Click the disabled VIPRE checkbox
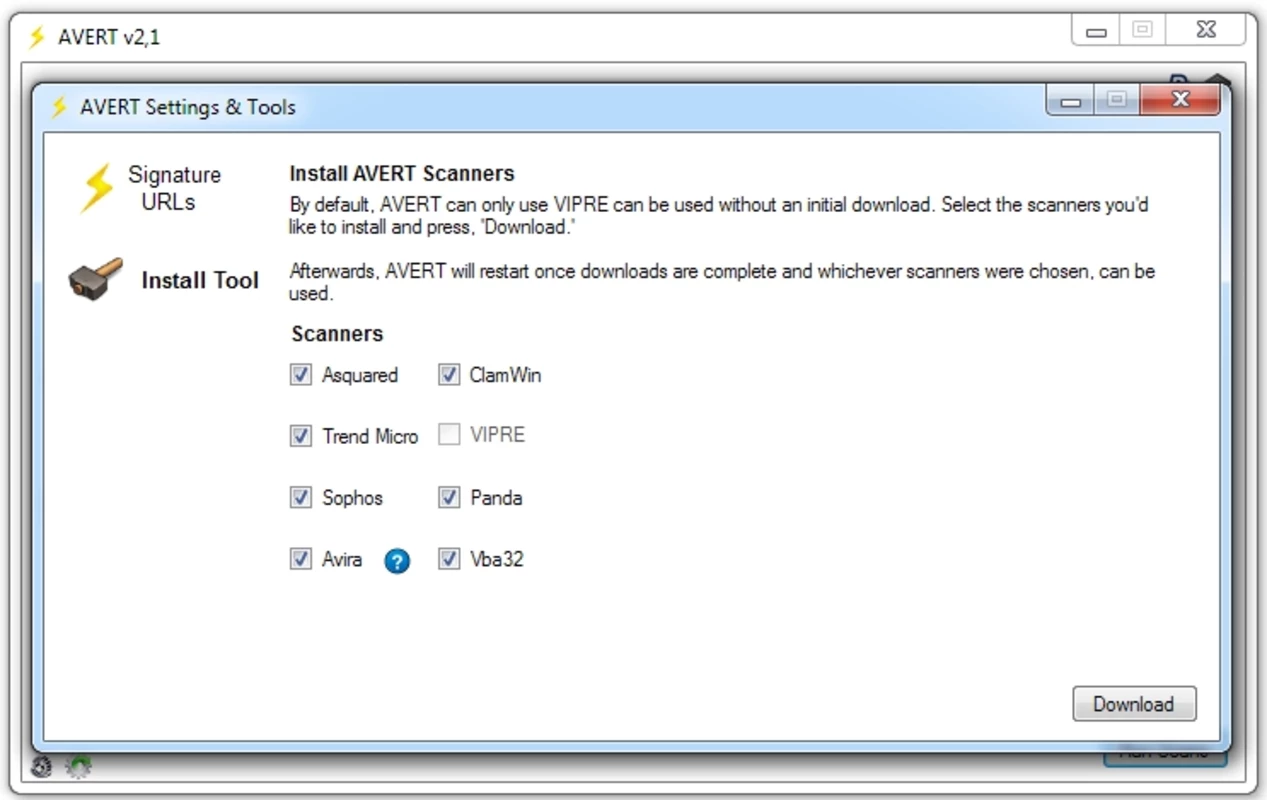The height and width of the screenshot is (800, 1267). click(449, 435)
